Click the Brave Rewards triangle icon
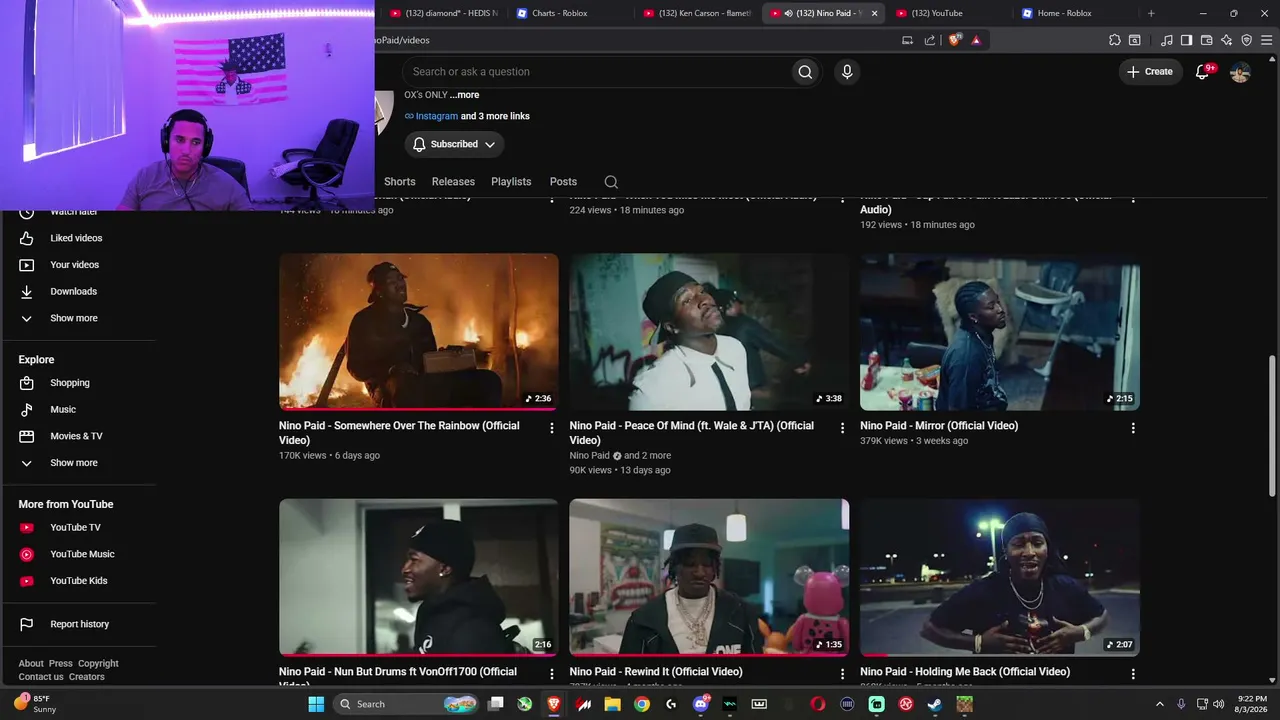The height and width of the screenshot is (720, 1280). coord(976,40)
